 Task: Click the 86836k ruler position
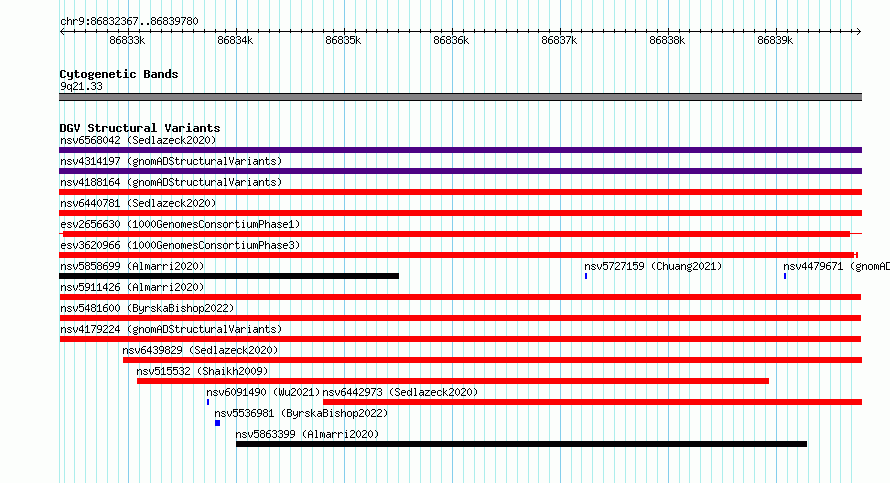click(451, 40)
